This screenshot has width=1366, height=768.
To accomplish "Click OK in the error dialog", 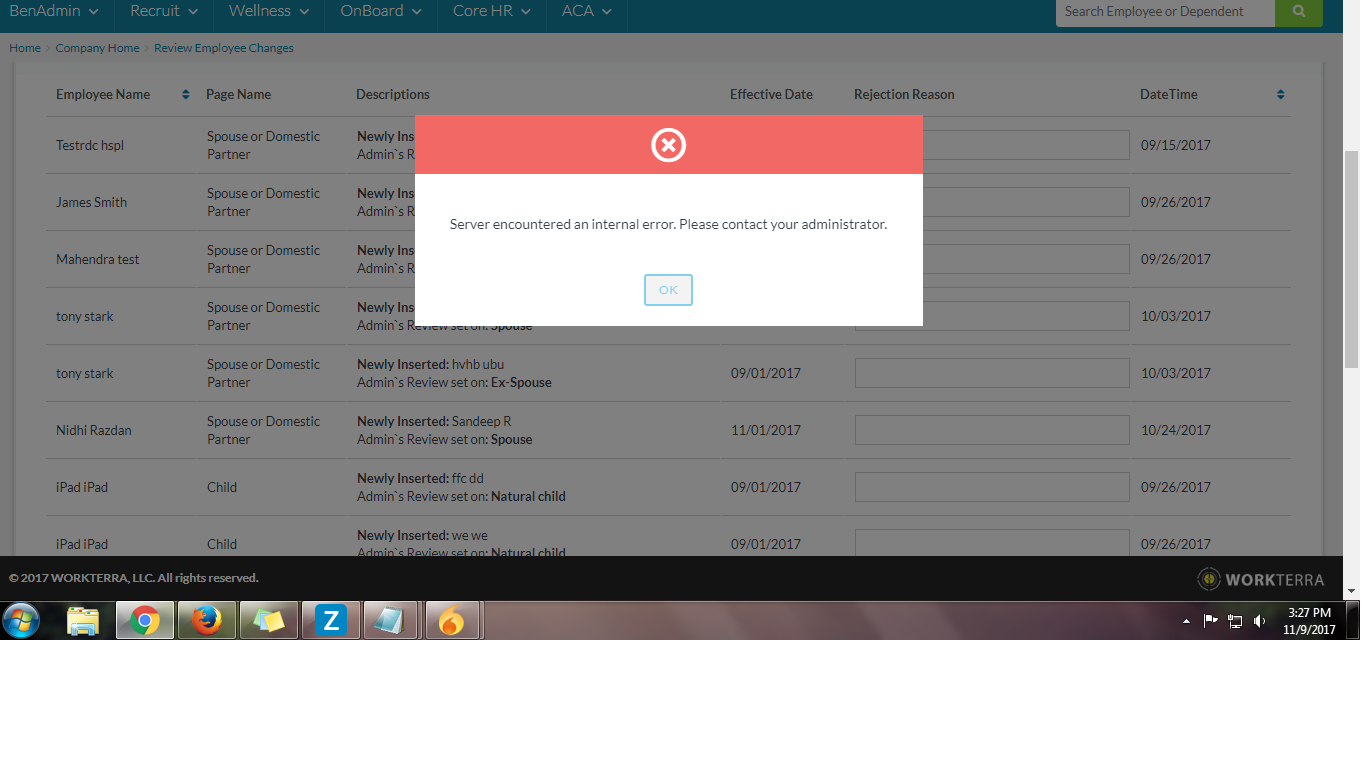I will click(x=668, y=290).
